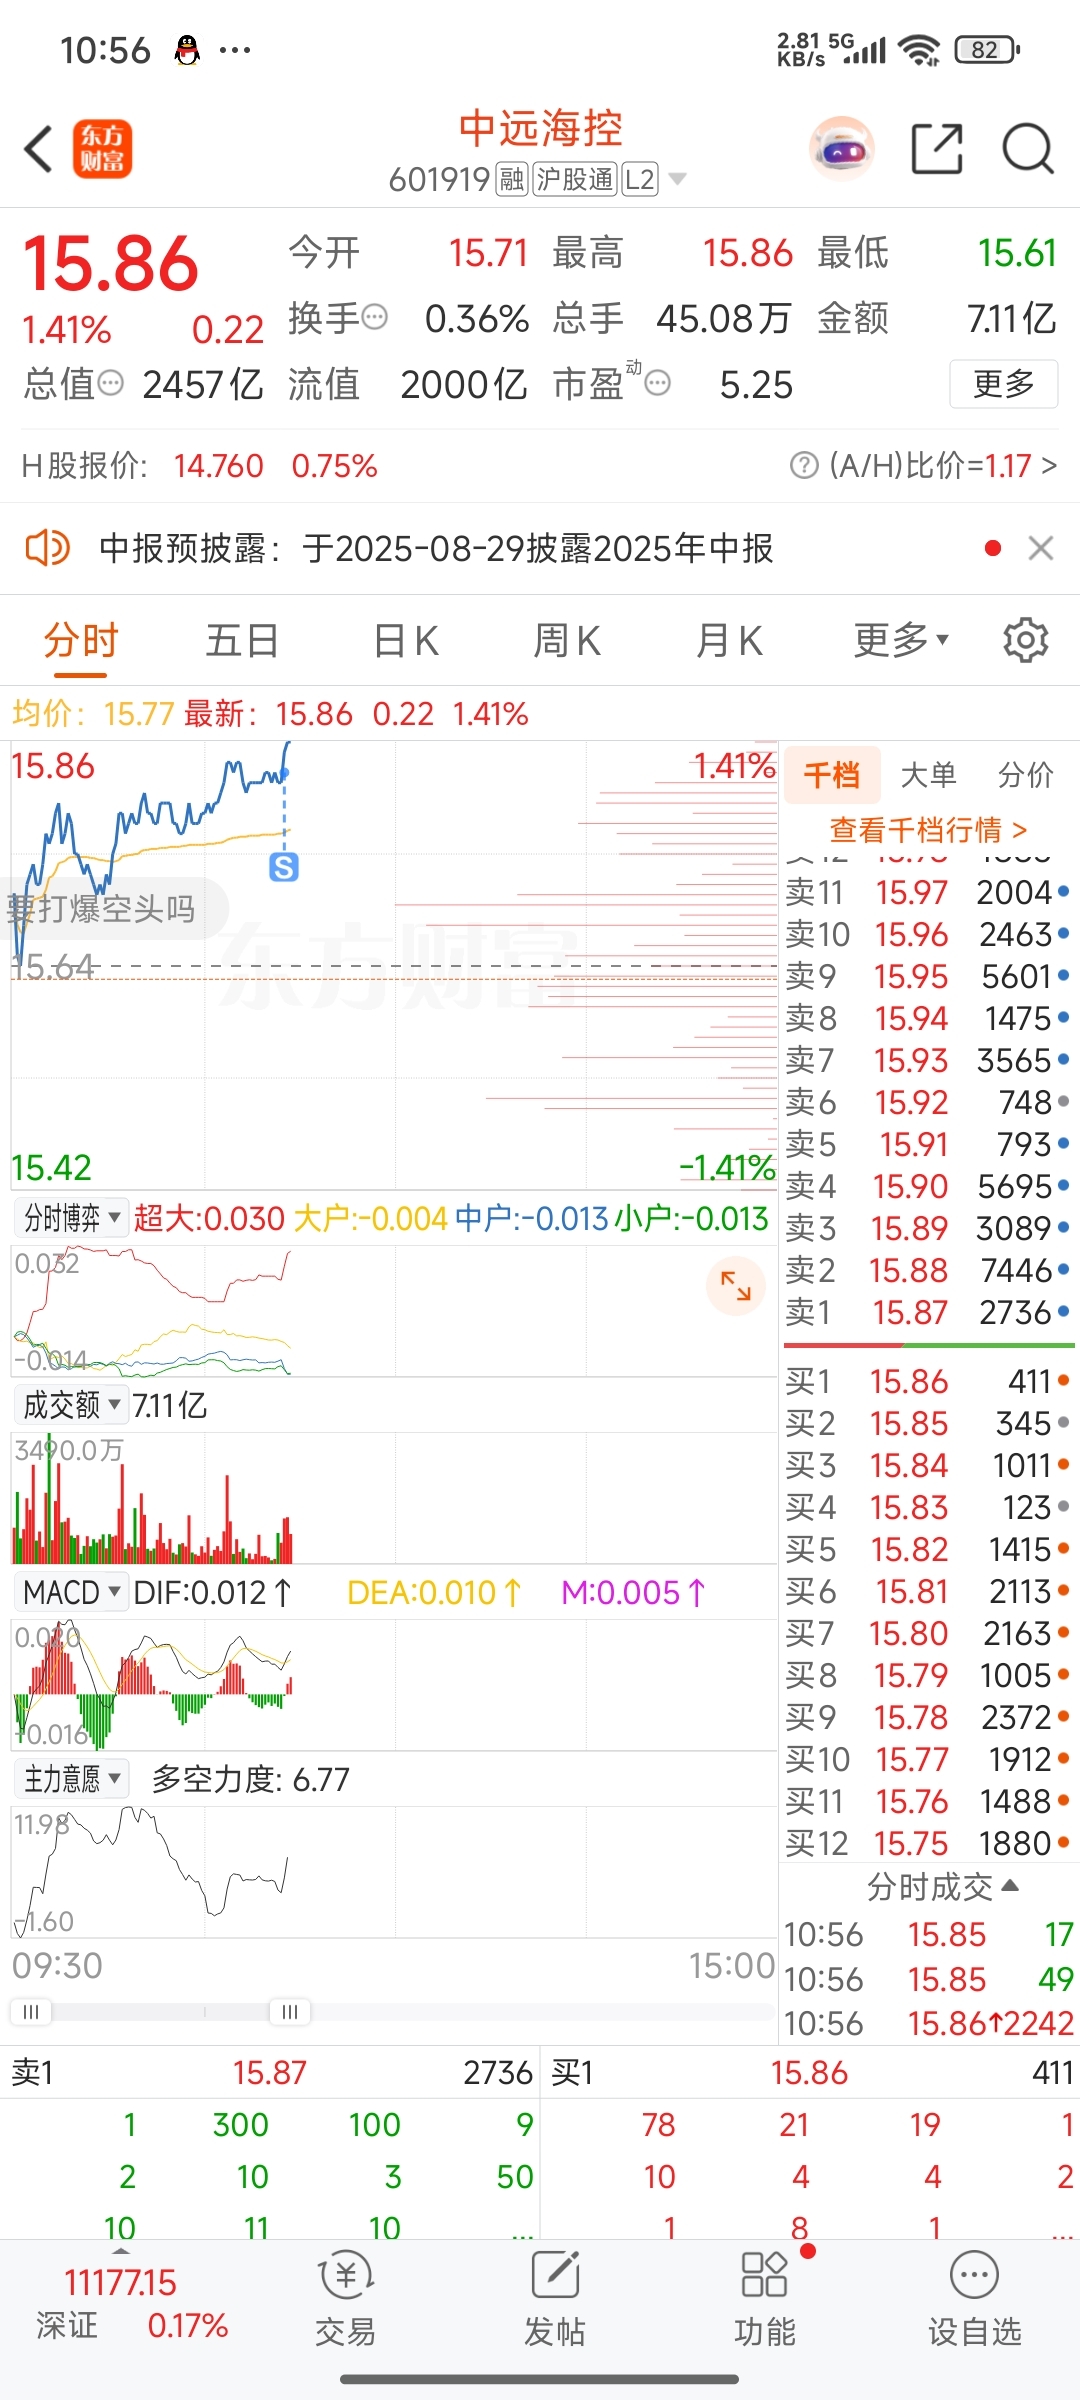Select 买5 15.82 order row

(928, 1549)
